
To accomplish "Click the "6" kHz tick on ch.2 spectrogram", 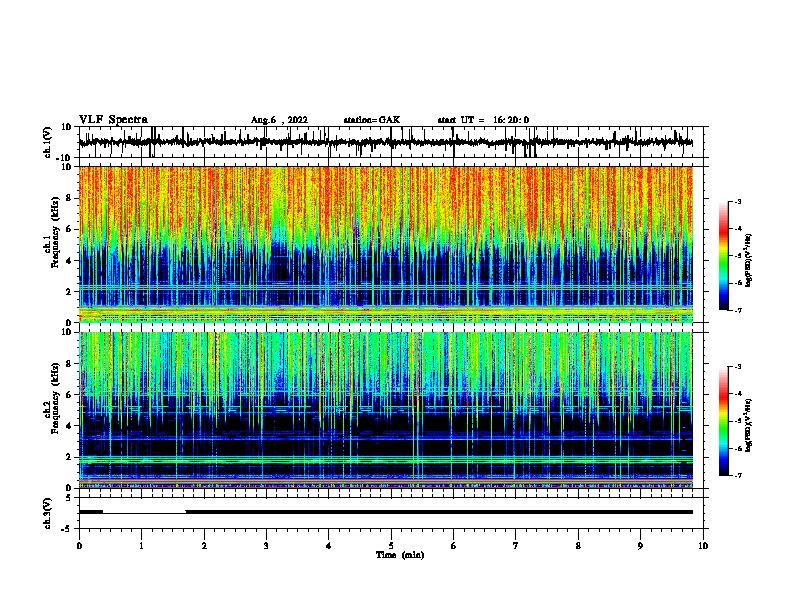I will point(69,395).
